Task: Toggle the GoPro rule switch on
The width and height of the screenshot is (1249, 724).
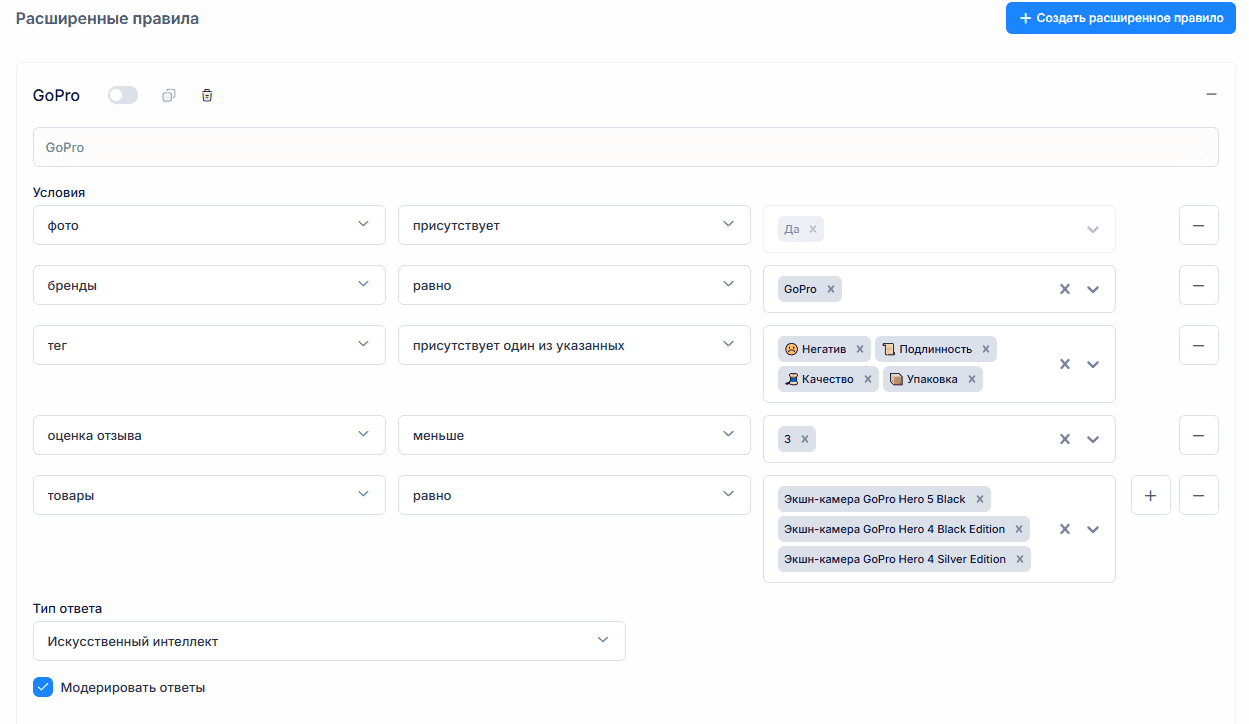Action: coord(123,95)
